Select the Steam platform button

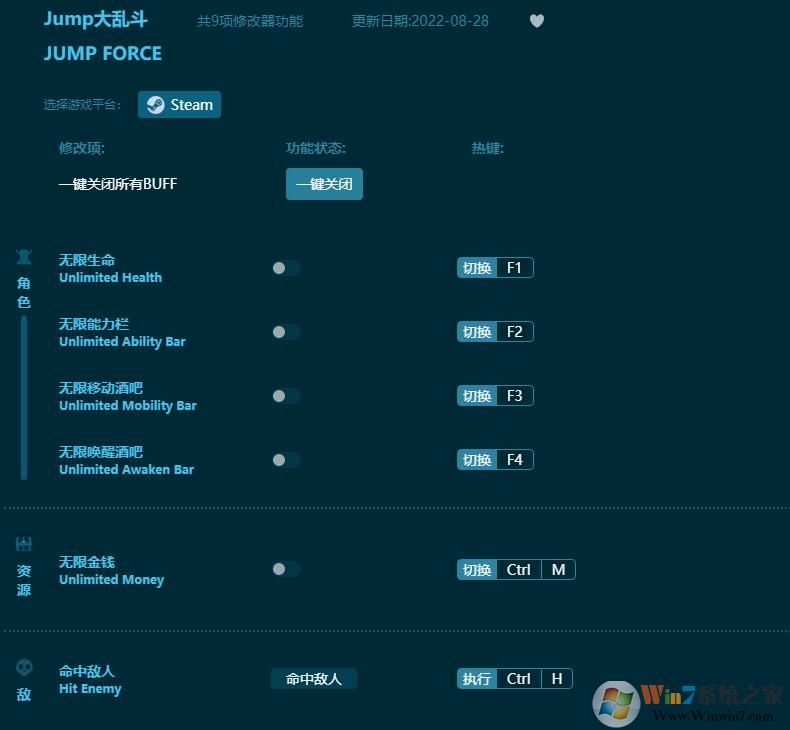pos(179,104)
